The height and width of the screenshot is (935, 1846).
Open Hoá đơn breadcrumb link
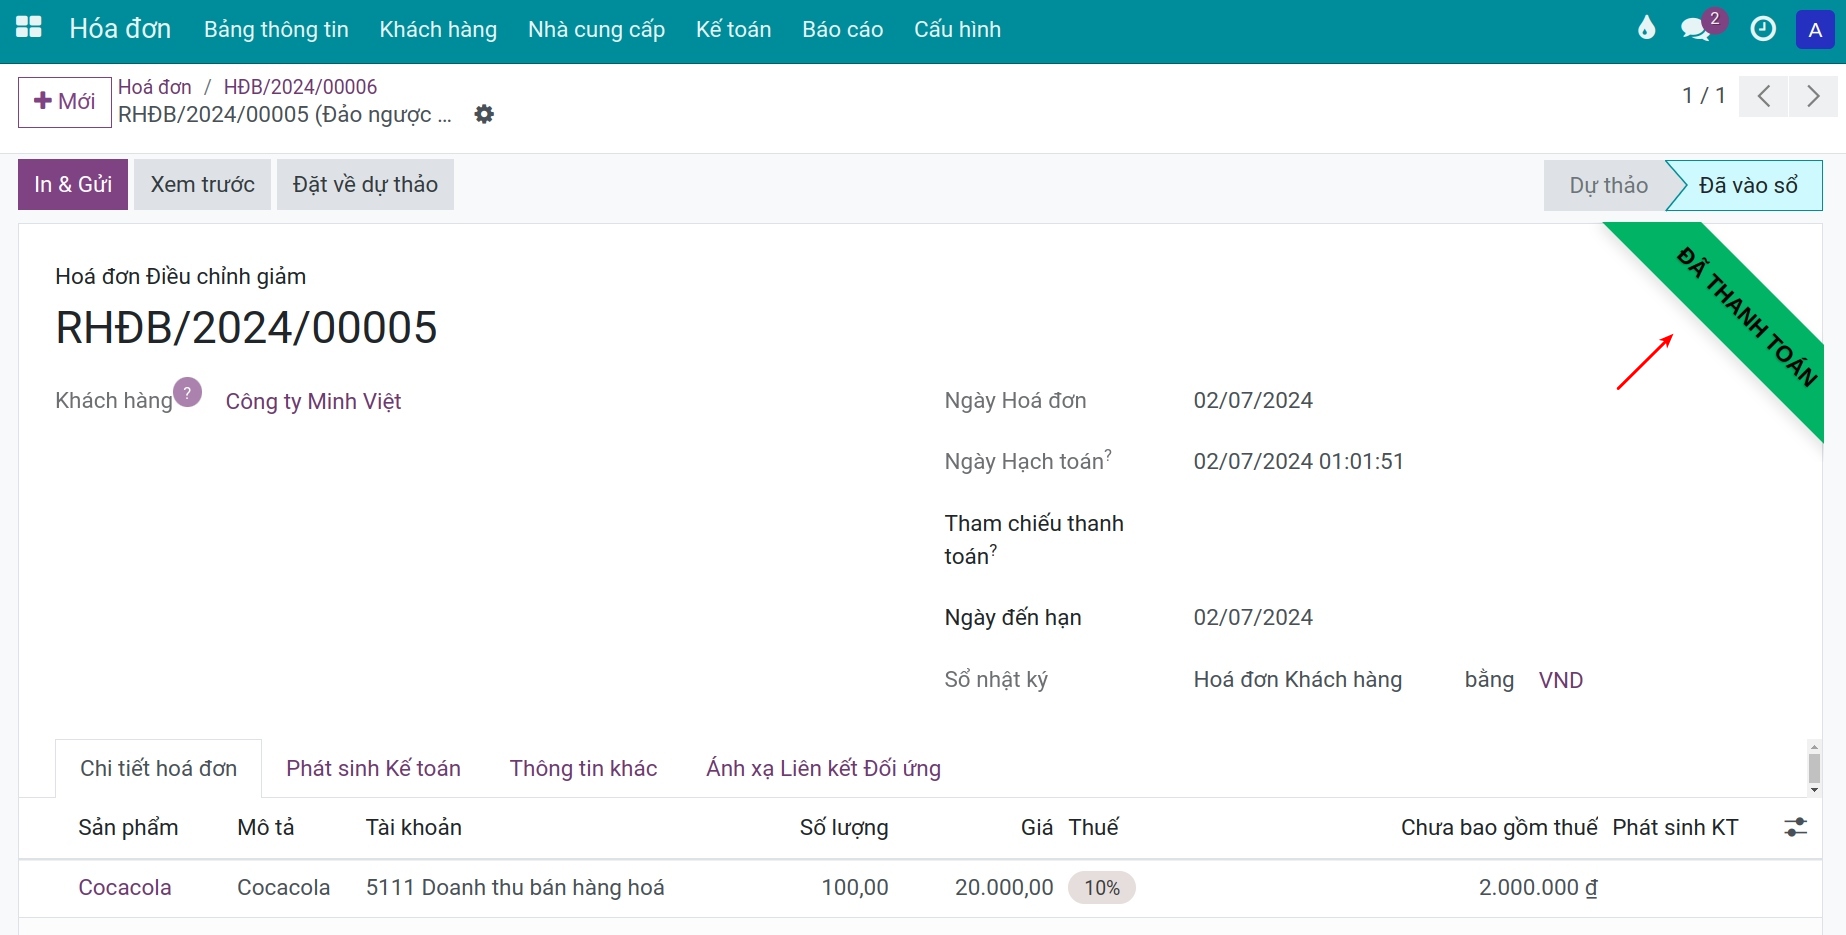155,87
